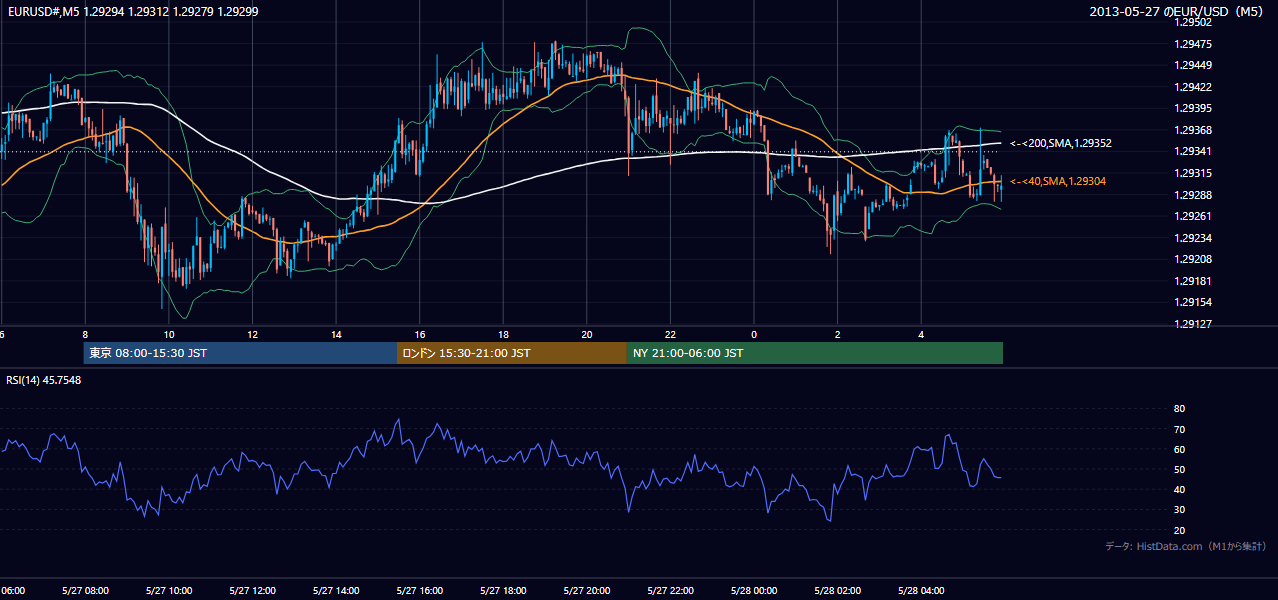Image resolution: width=1278 pixels, height=600 pixels.
Task: Click the 5/28 02:00 time axis label
Action: coord(837,591)
